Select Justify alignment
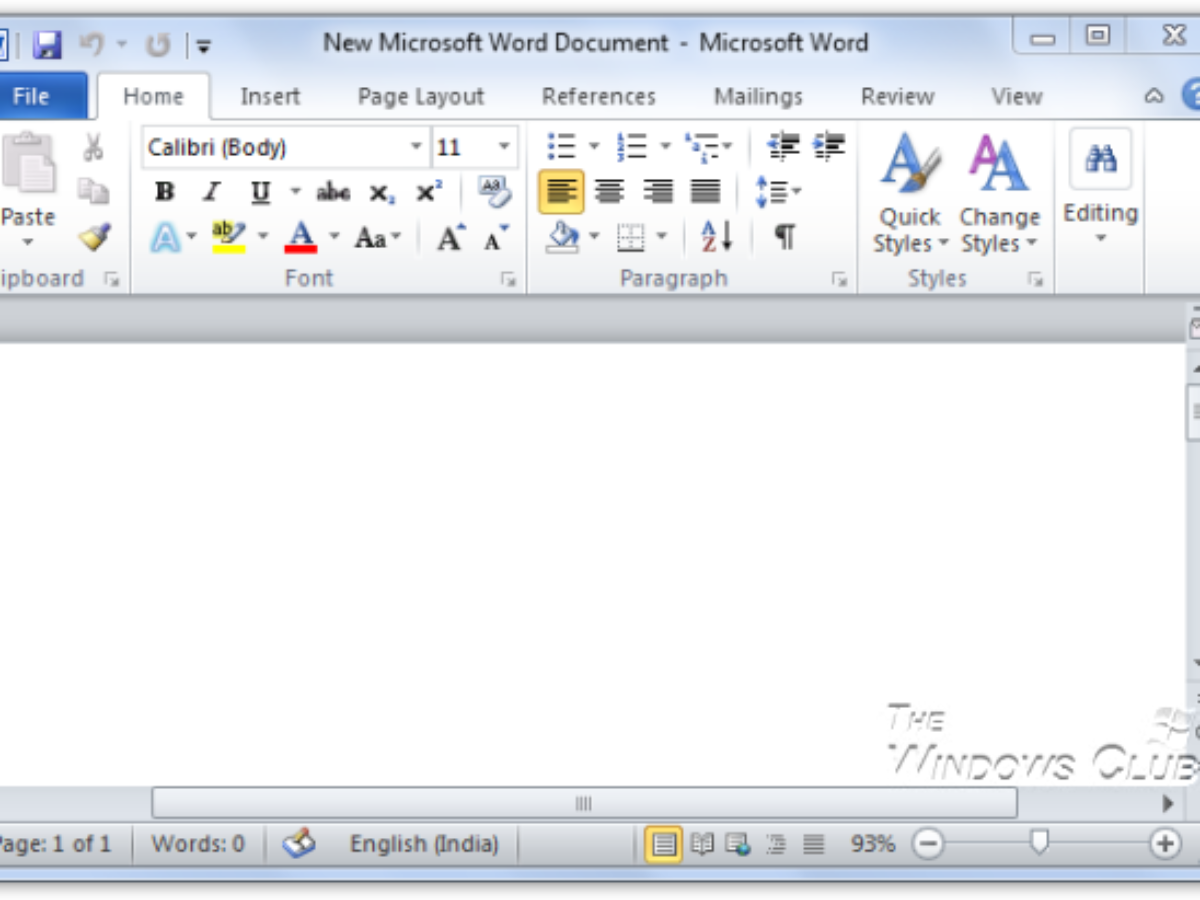This screenshot has height=900, width=1200. click(x=705, y=191)
